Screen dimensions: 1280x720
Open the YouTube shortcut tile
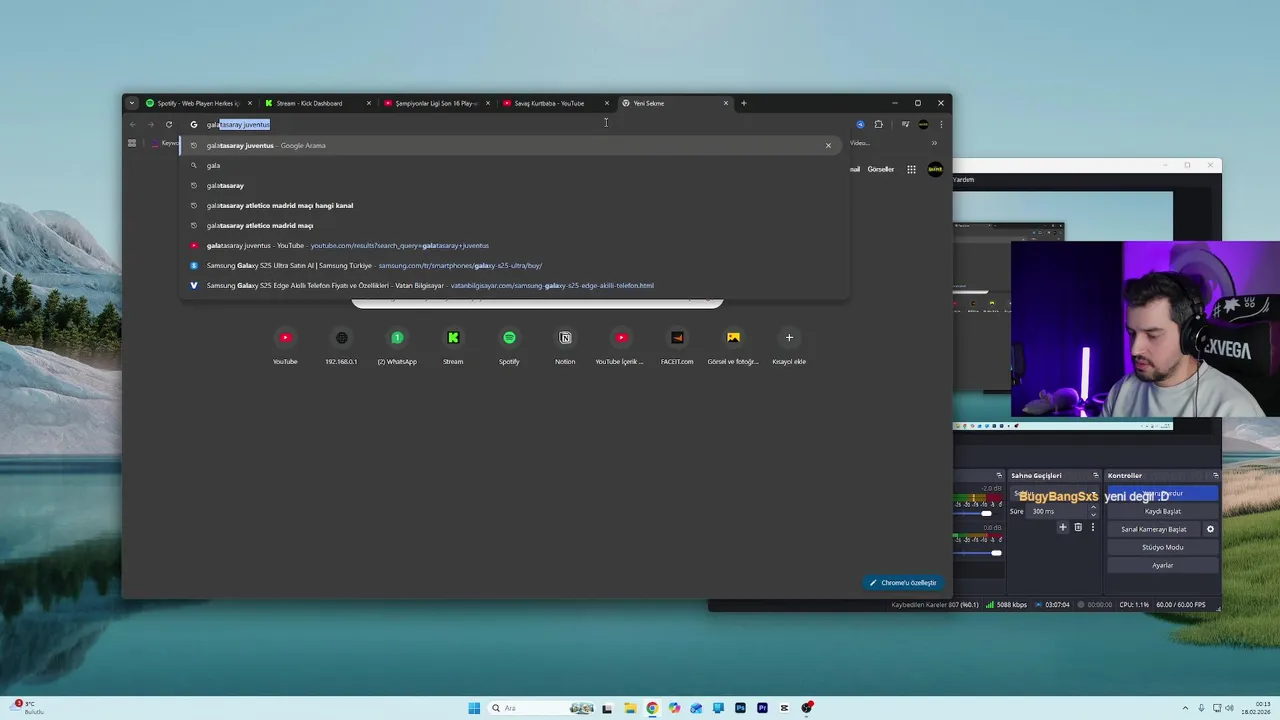[285, 346]
